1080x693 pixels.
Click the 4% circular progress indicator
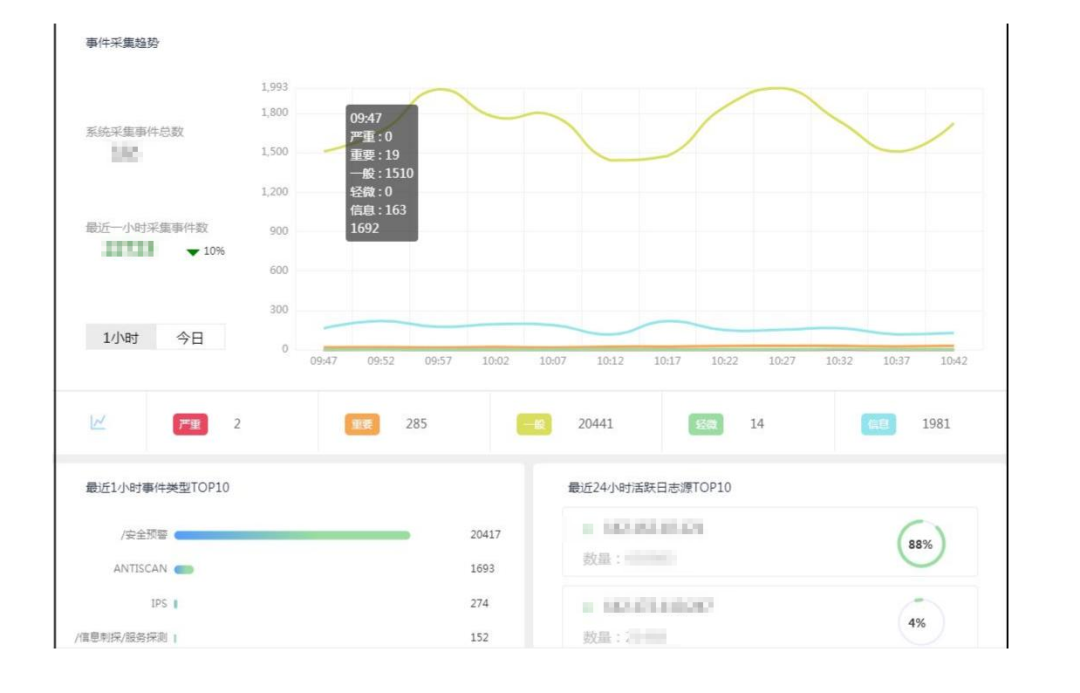click(x=917, y=623)
